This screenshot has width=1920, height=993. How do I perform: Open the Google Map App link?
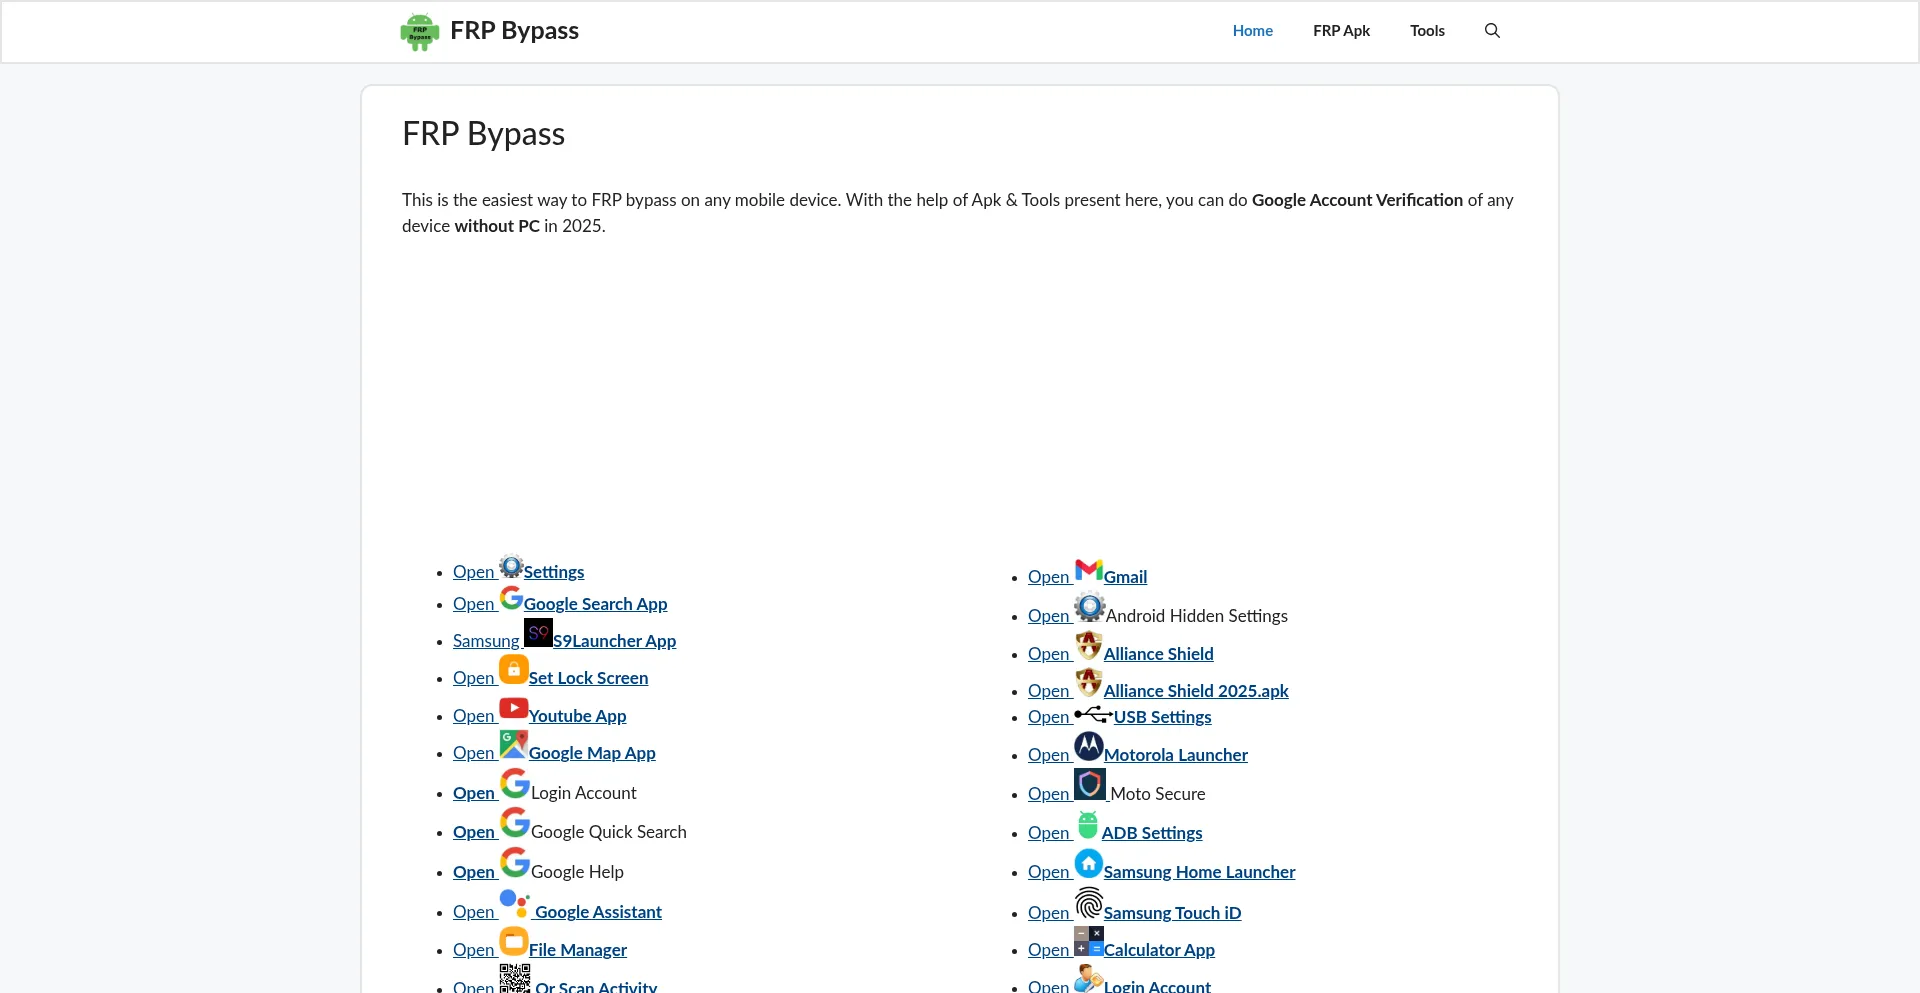592,753
